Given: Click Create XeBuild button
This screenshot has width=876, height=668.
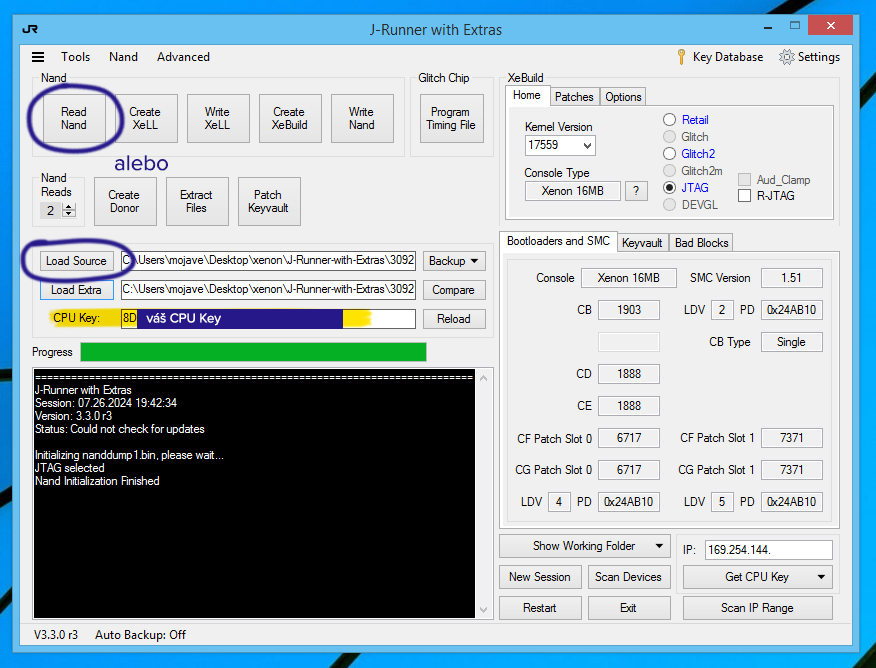Looking at the screenshot, I should [289, 118].
